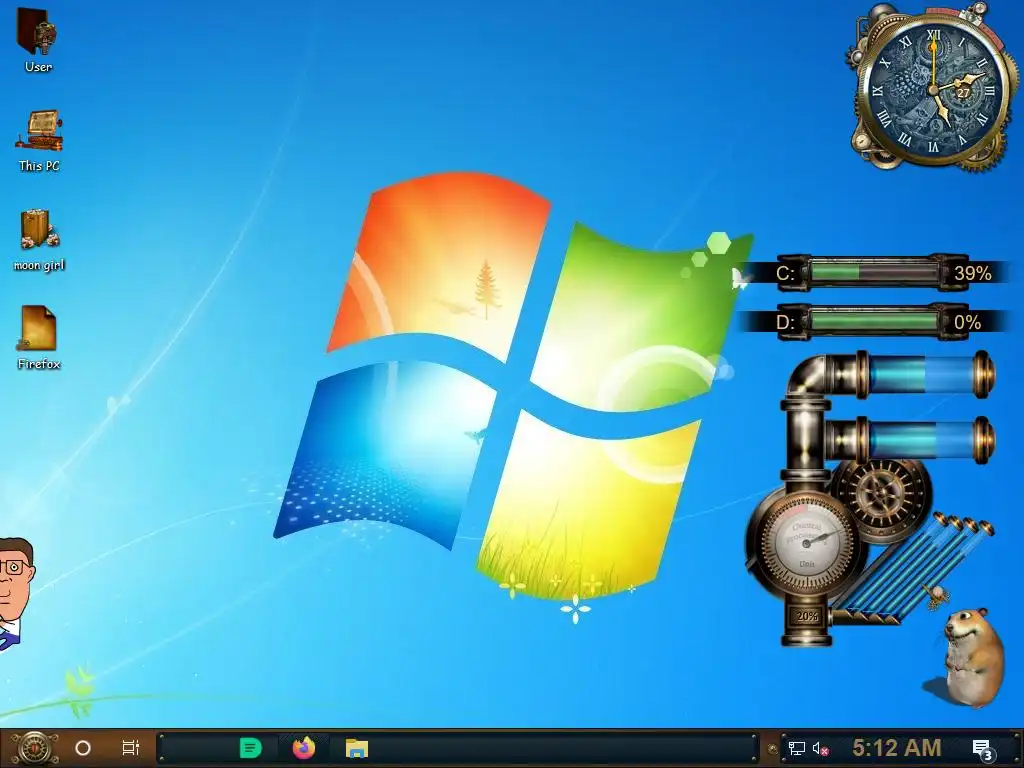Viewport: 1024px width, 768px height.
Task: Click the 20% CPU readout plate
Action: (x=807, y=615)
